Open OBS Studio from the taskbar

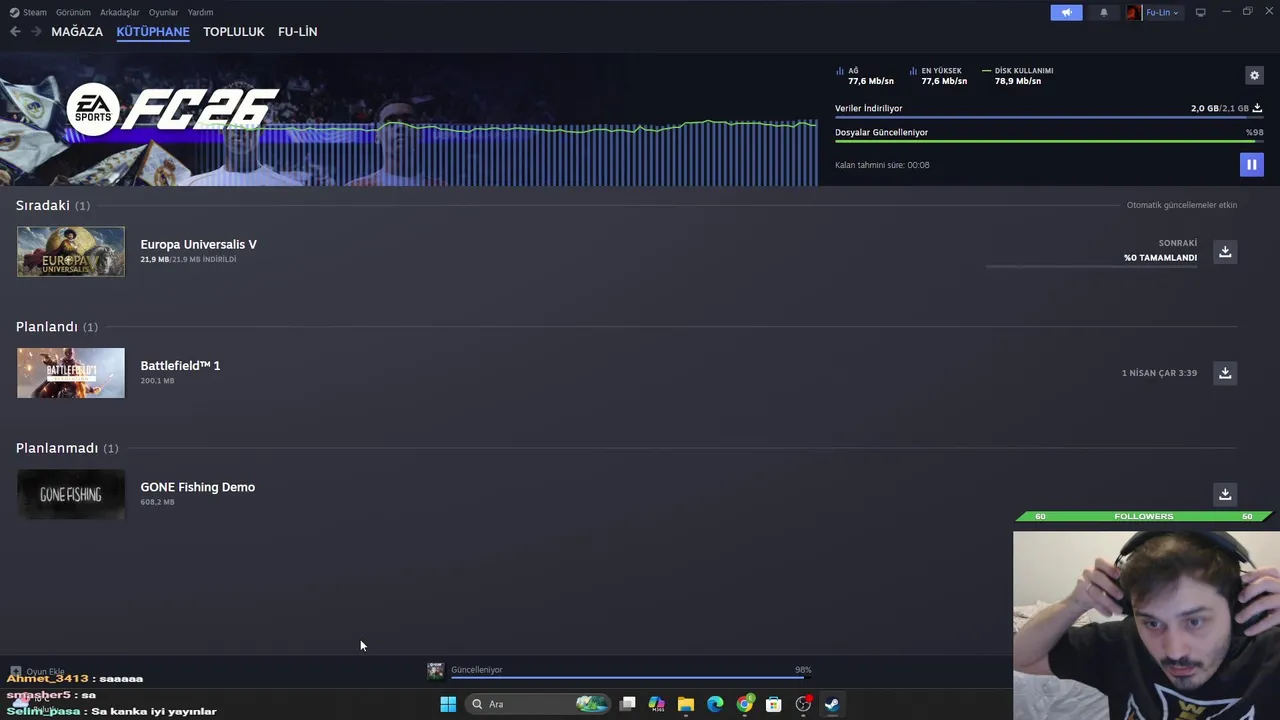click(x=803, y=704)
